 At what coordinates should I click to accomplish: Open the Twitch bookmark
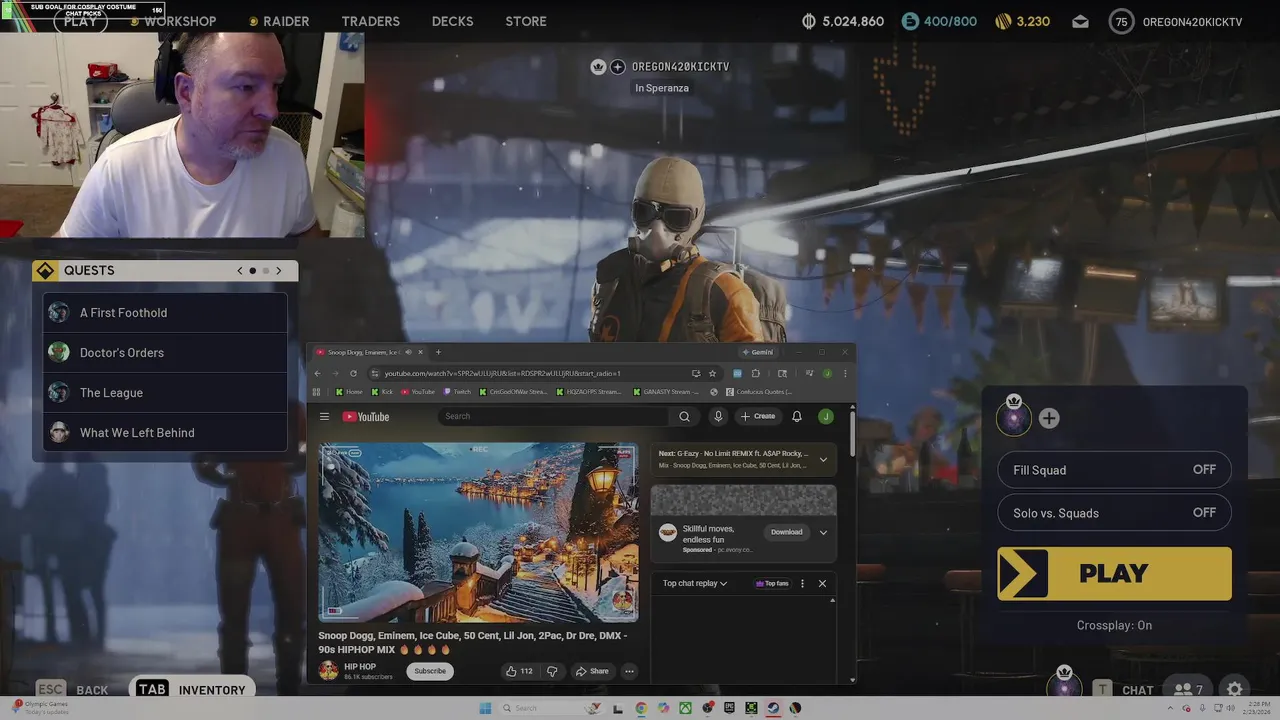(458, 392)
